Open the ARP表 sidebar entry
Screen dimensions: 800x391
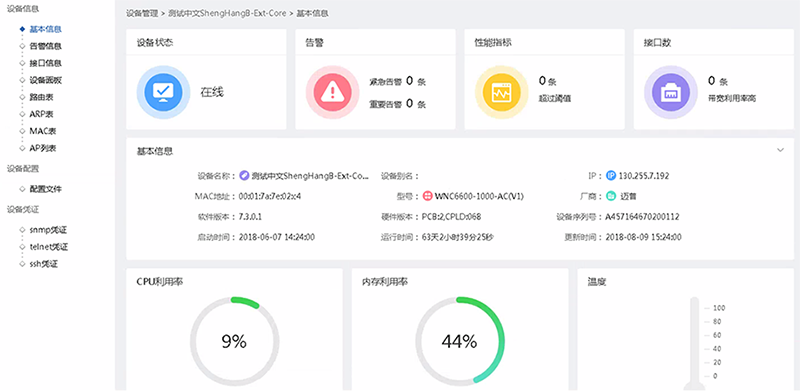(41, 114)
